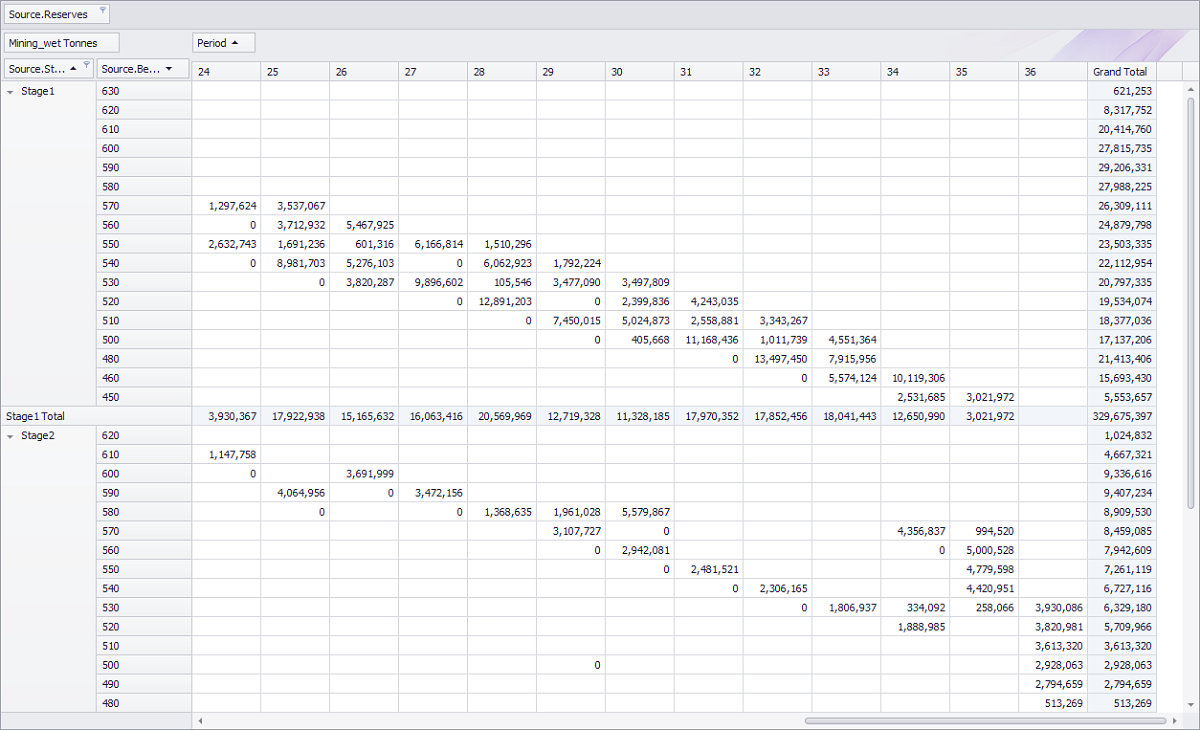Select the Grand Total column header
Viewport: 1200px width, 730px height.
(x=1120, y=71)
